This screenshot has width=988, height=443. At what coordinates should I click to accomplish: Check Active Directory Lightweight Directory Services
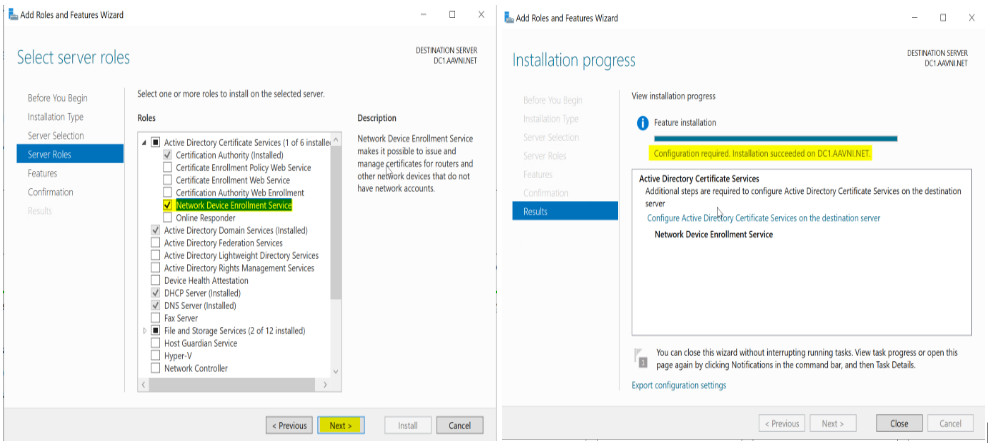(x=156, y=255)
